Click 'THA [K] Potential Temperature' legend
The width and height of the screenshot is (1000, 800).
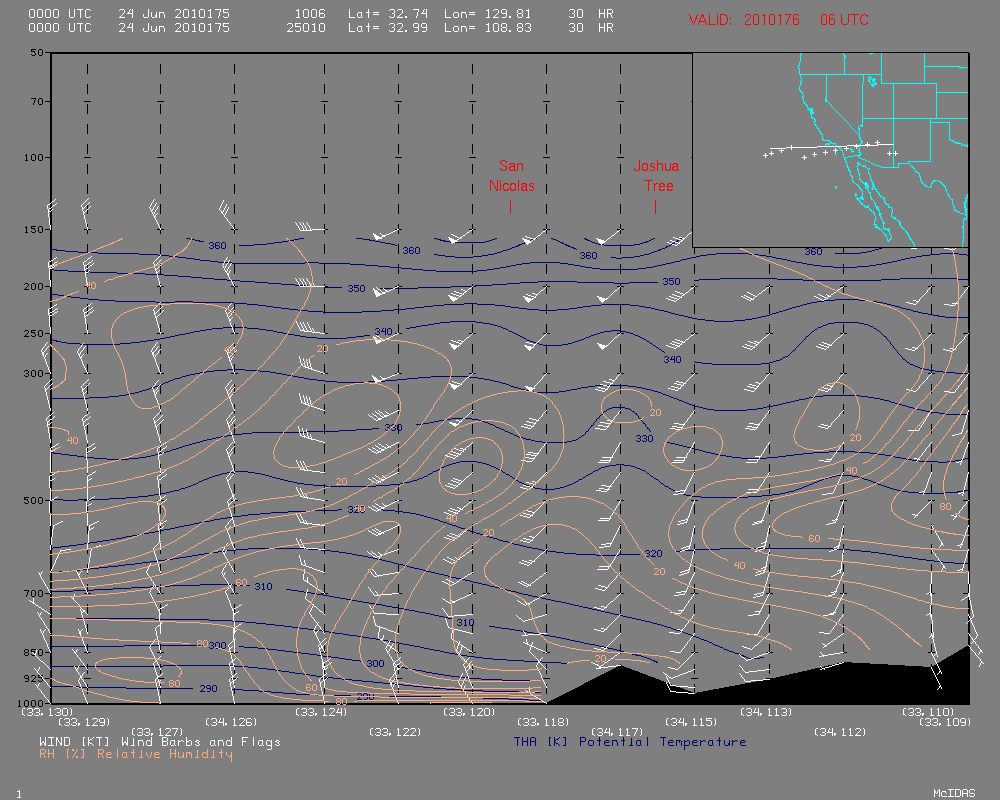tap(630, 742)
